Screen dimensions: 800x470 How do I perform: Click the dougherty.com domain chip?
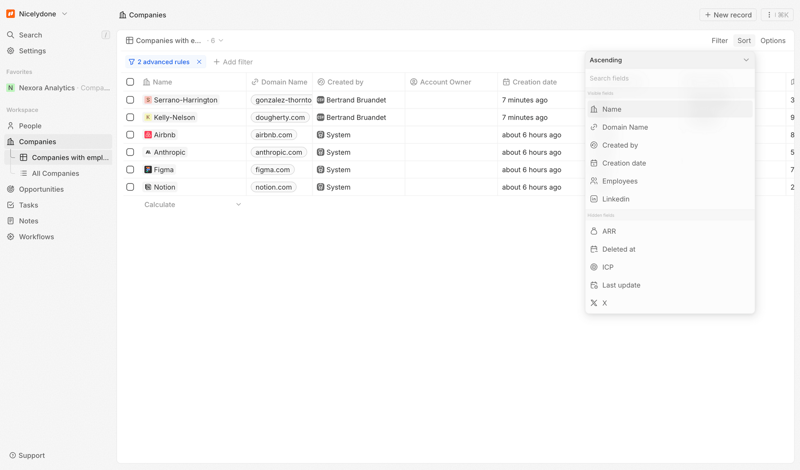click(280, 117)
